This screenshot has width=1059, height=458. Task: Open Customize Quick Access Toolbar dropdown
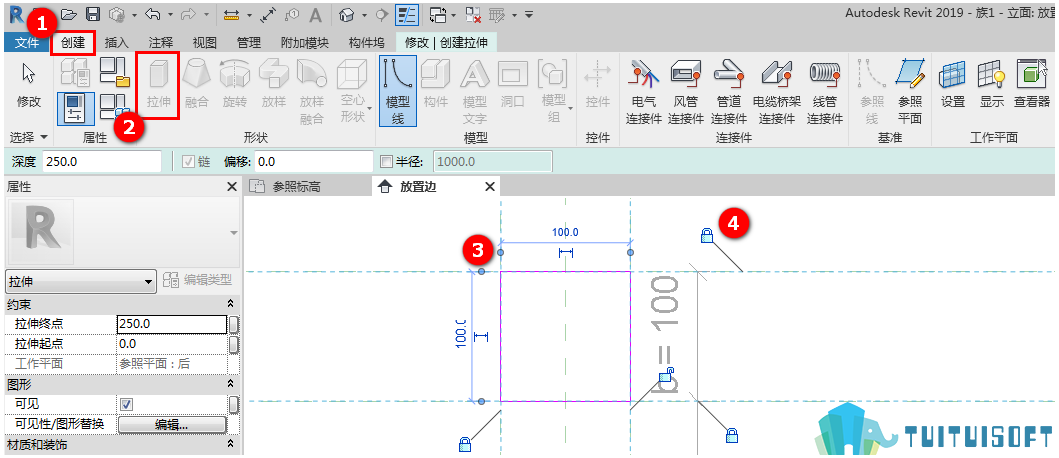pyautogui.click(x=529, y=14)
